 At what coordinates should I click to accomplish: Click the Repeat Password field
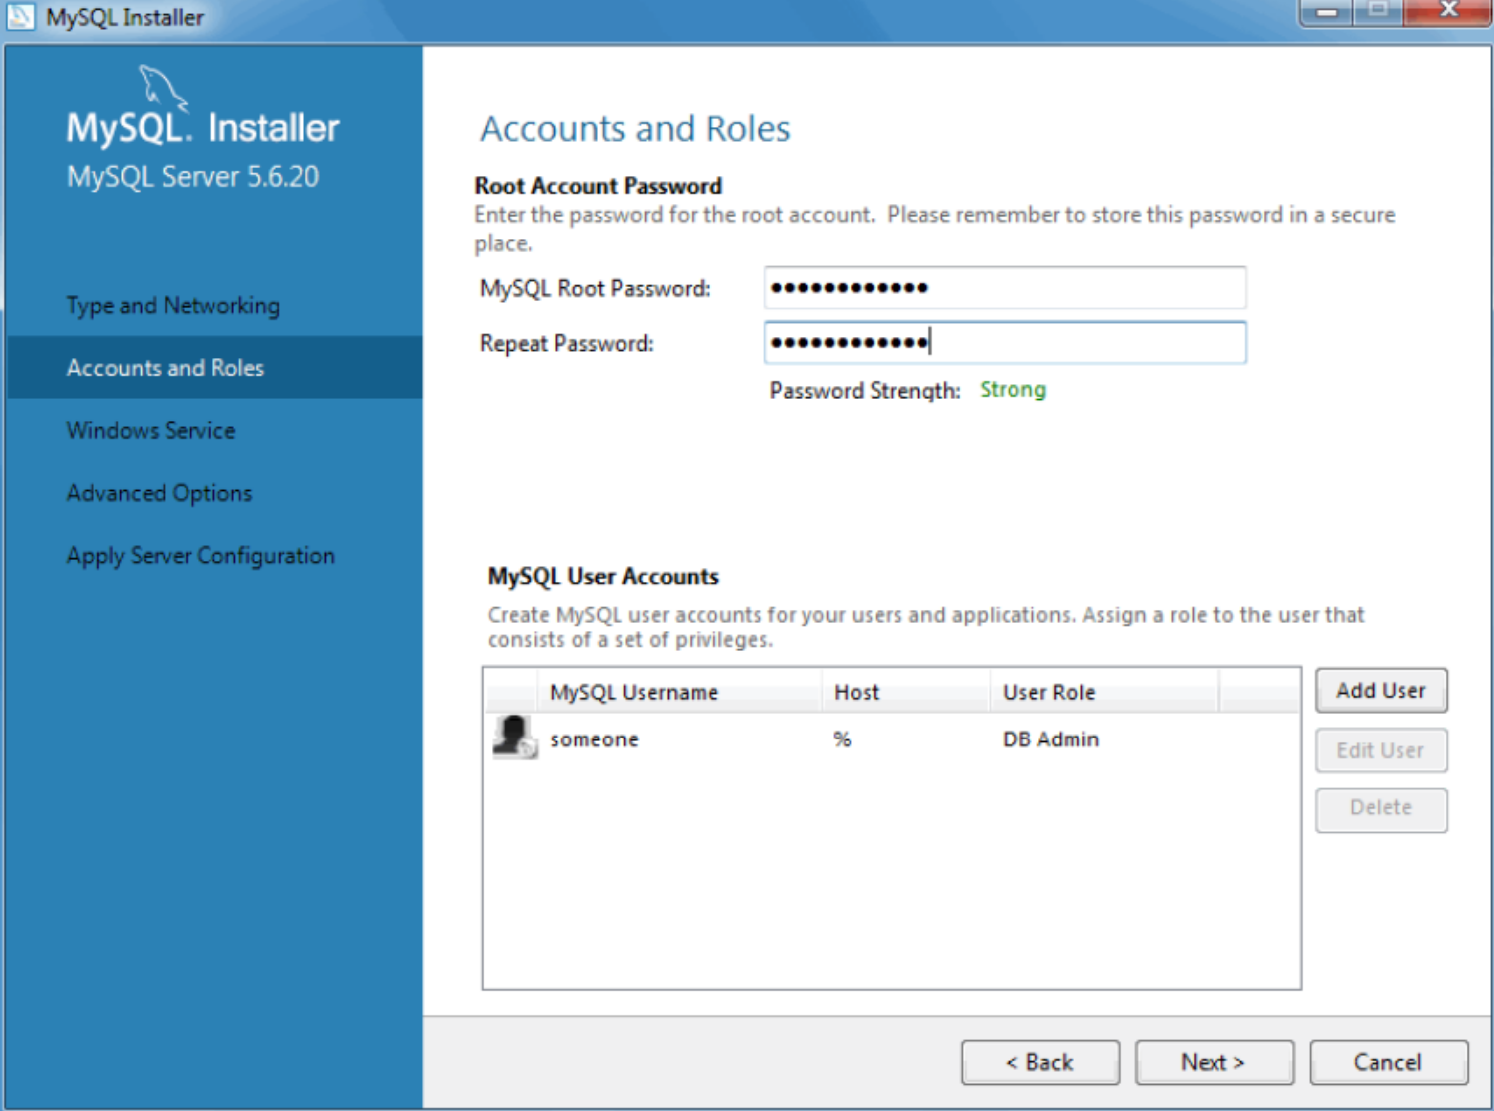point(1003,343)
